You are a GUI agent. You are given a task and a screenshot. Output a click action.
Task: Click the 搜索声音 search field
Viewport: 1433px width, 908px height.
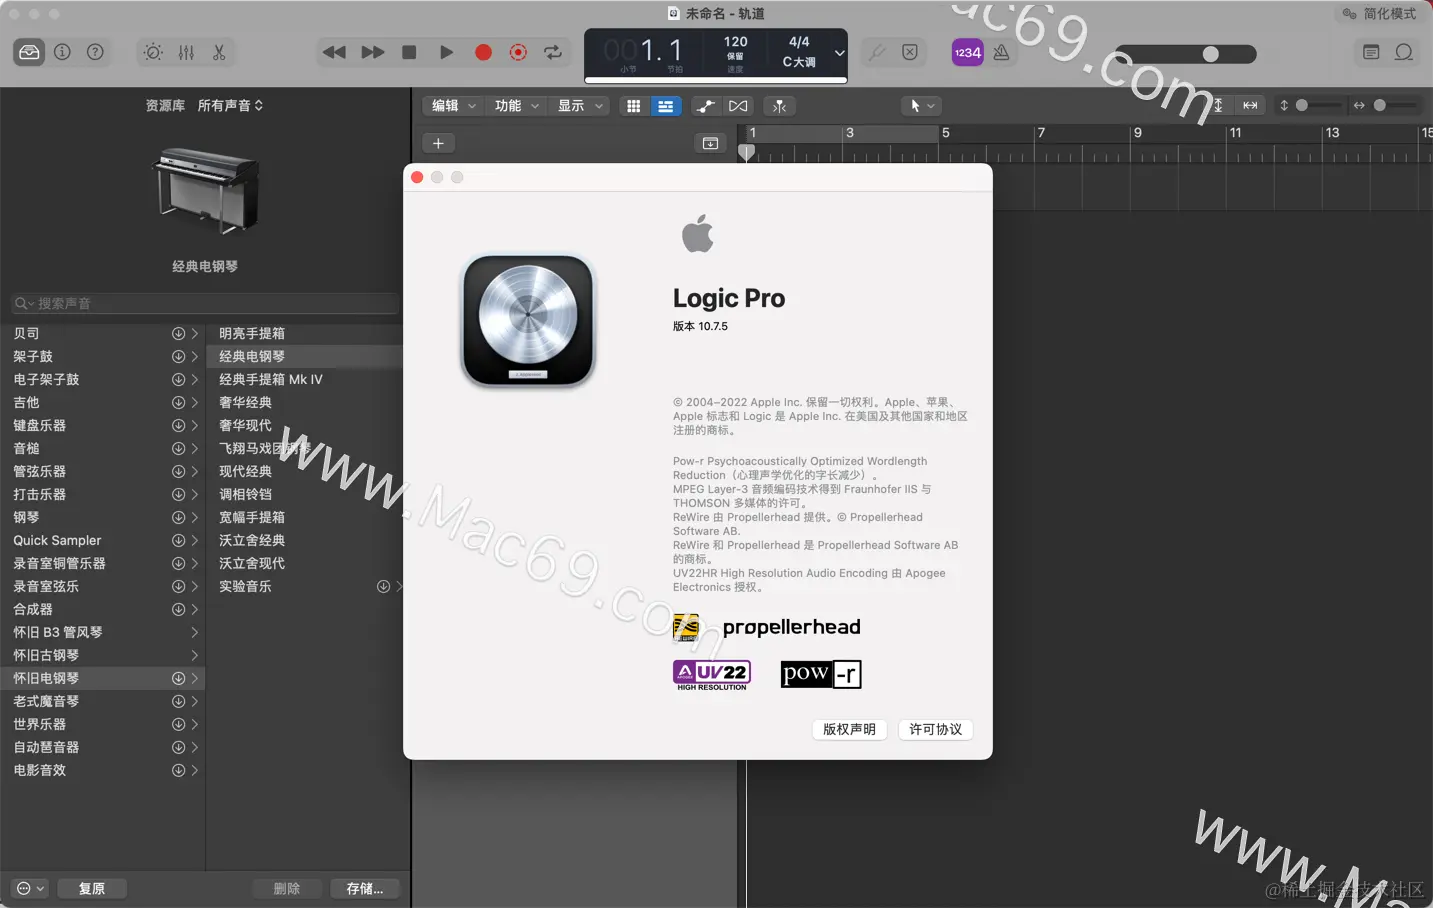205,303
